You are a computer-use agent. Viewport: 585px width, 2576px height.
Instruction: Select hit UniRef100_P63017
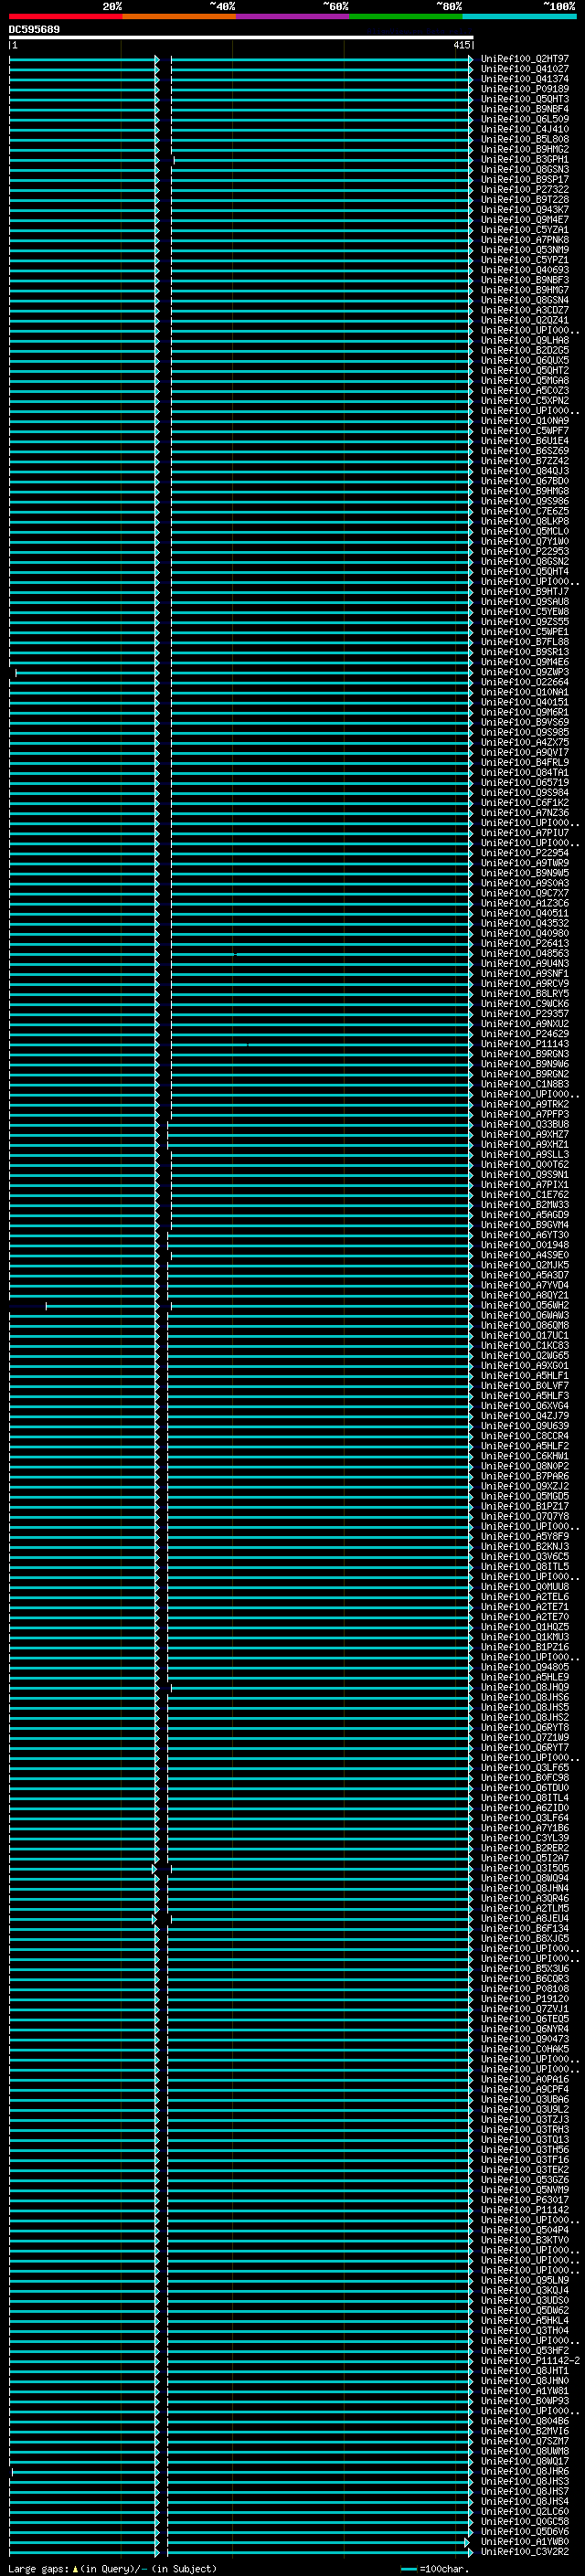point(524,2199)
